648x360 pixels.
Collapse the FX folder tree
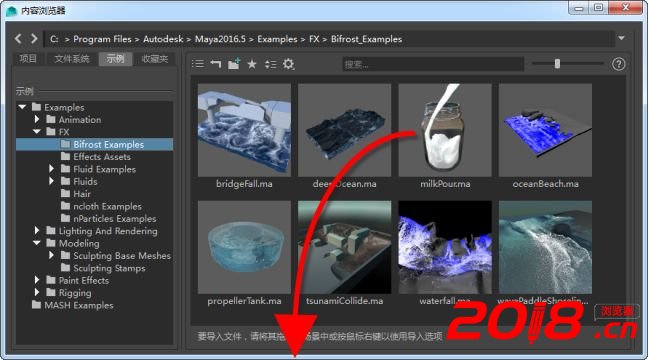click(37, 132)
